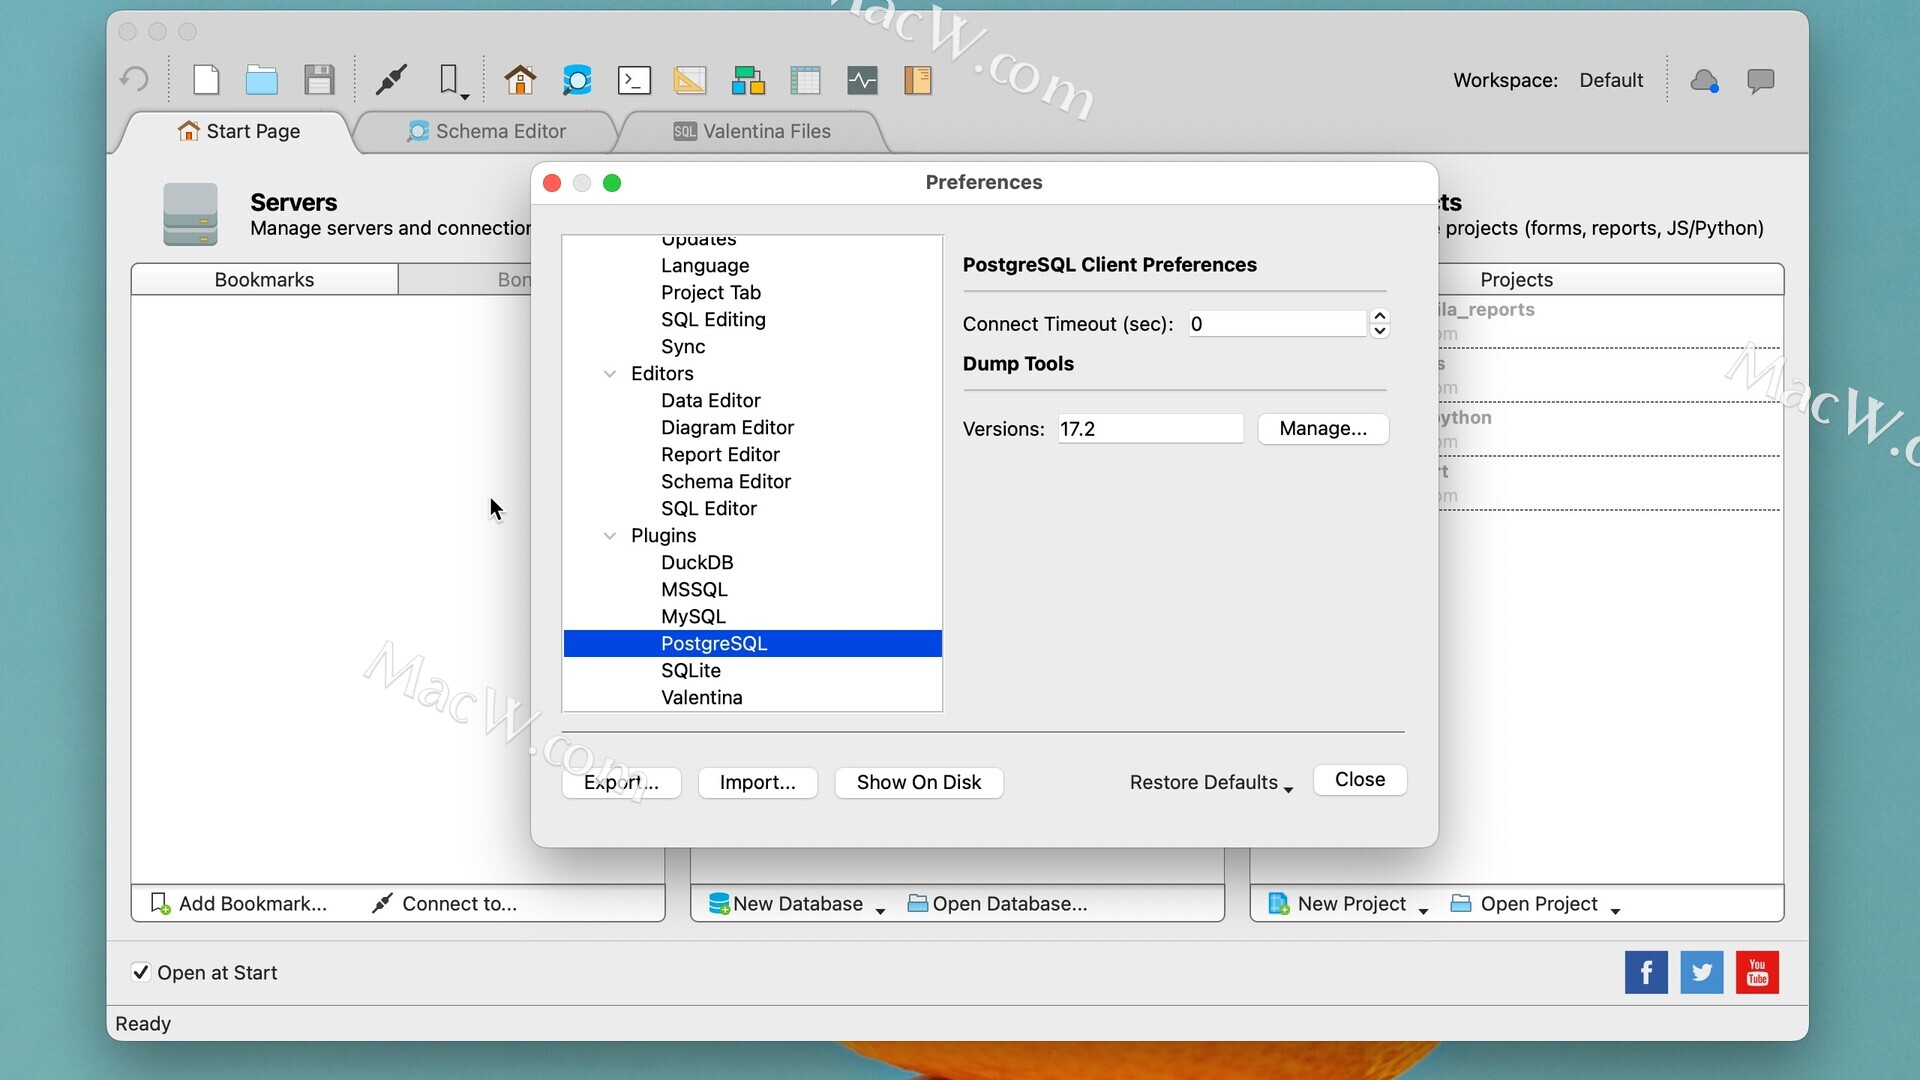
Task: Open diagram editor blocks icon
Action: [x=748, y=80]
